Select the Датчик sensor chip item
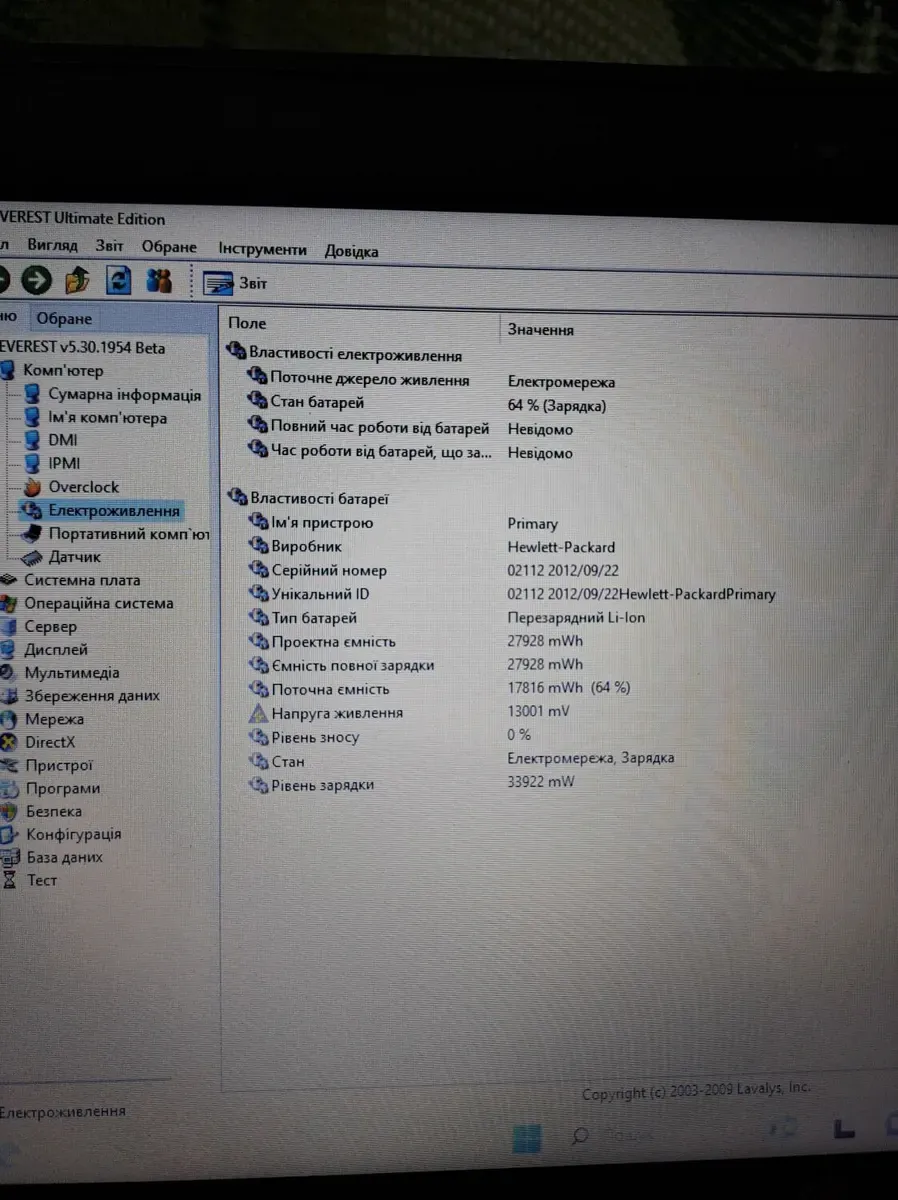Screen dimensions: 898x1200 click(74, 557)
